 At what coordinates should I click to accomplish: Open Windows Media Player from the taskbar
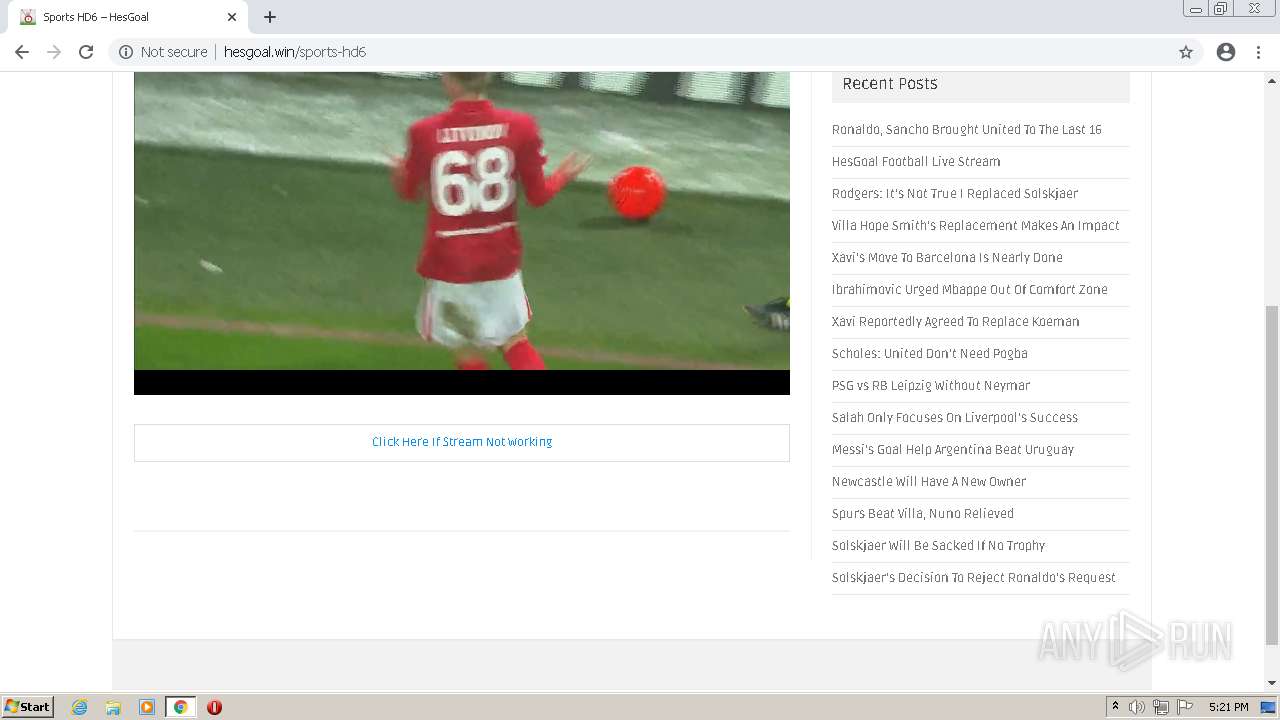[x=146, y=707]
